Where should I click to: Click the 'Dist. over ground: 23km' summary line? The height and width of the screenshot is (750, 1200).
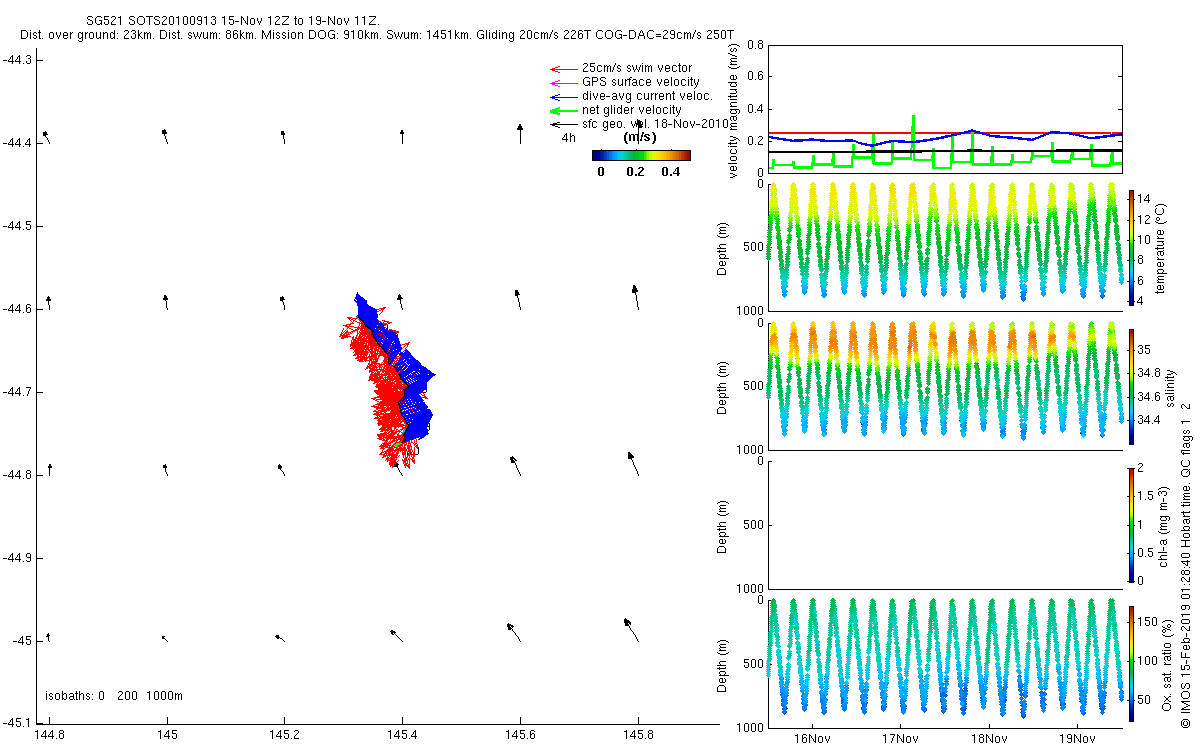(x=377, y=35)
